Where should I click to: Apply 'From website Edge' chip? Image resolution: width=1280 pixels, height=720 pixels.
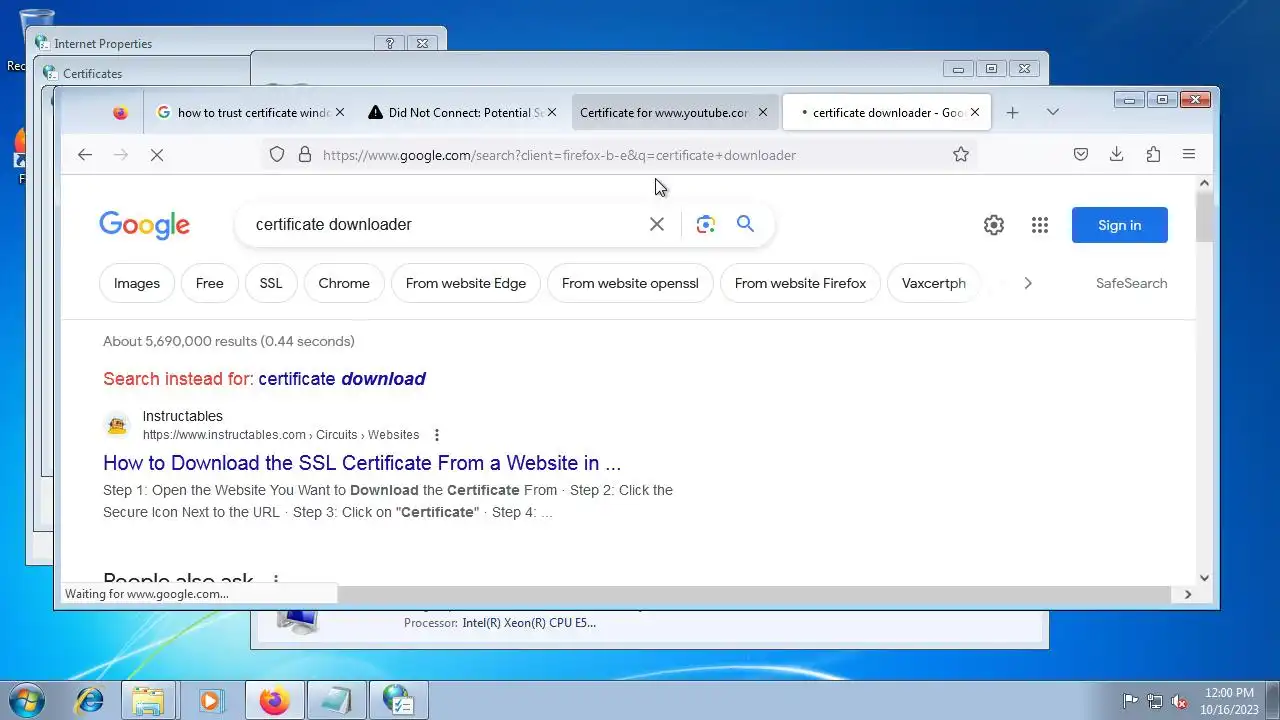(466, 283)
